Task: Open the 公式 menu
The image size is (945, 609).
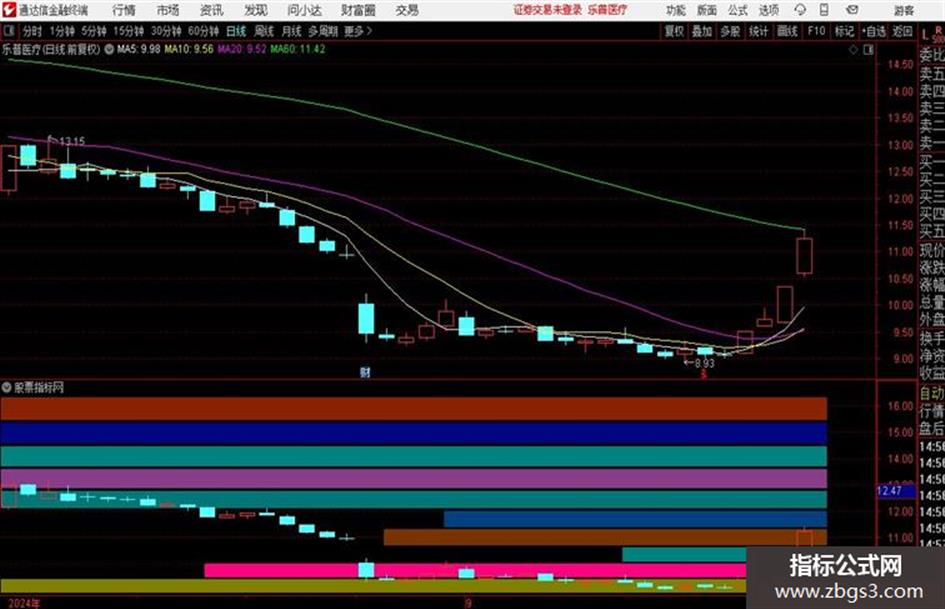Action: [737, 10]
